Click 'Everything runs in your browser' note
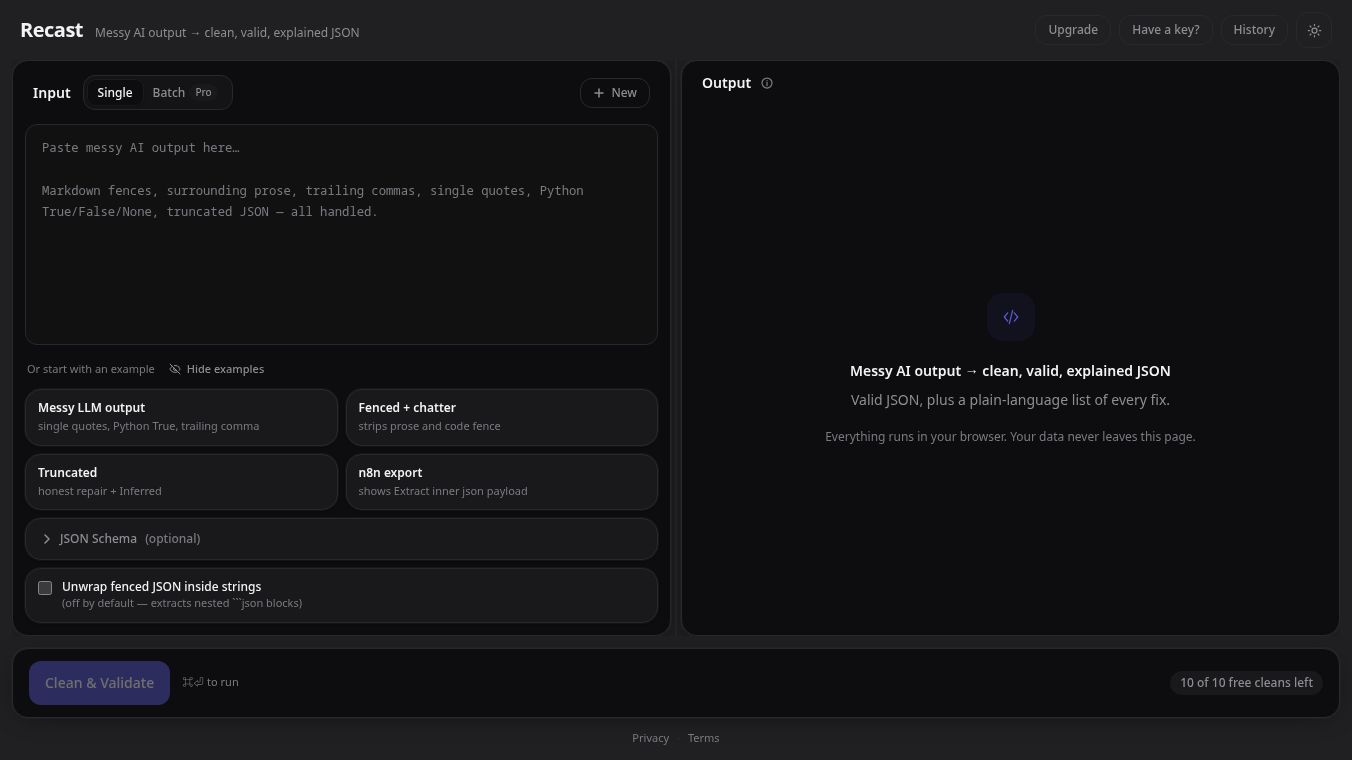 tap(1010, 437)
